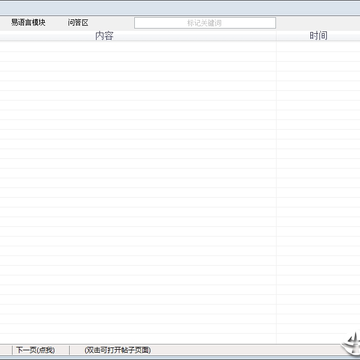Go to next page via 下一页(点我)
The width and height of the screenshot is (360, 360).
[x=36, y=350]
